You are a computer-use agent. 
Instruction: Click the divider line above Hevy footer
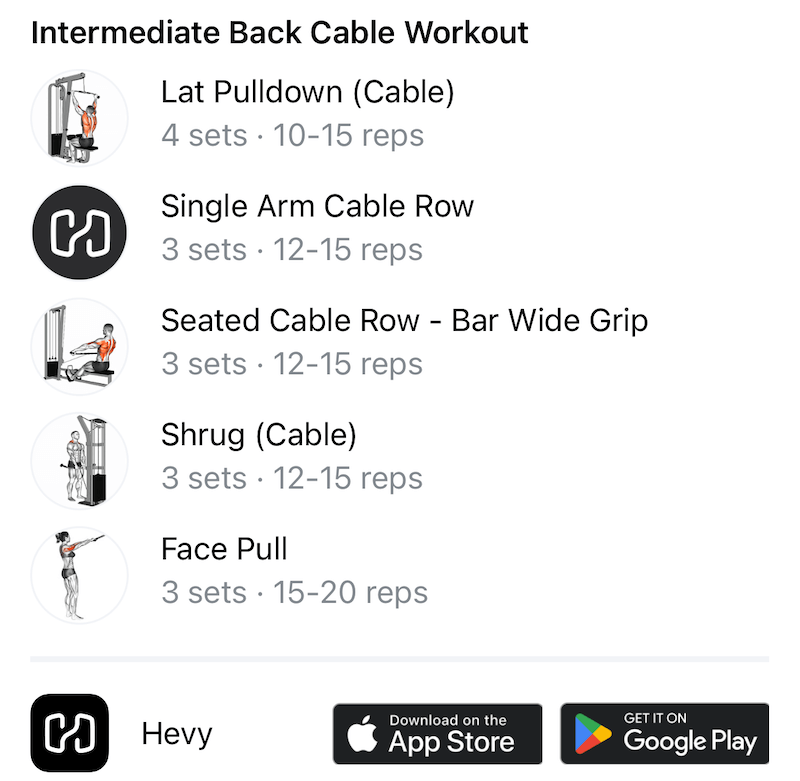click(x=399, y=659)
